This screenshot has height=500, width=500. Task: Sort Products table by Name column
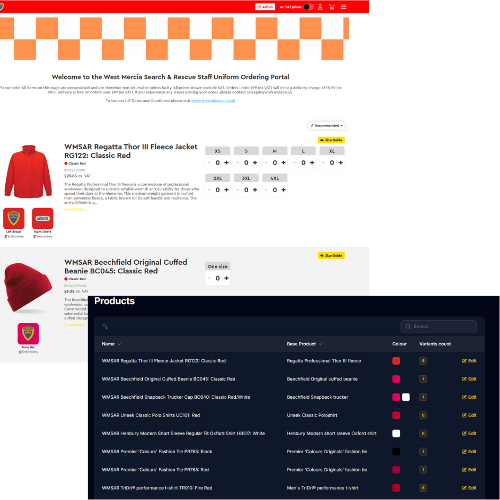111,344
